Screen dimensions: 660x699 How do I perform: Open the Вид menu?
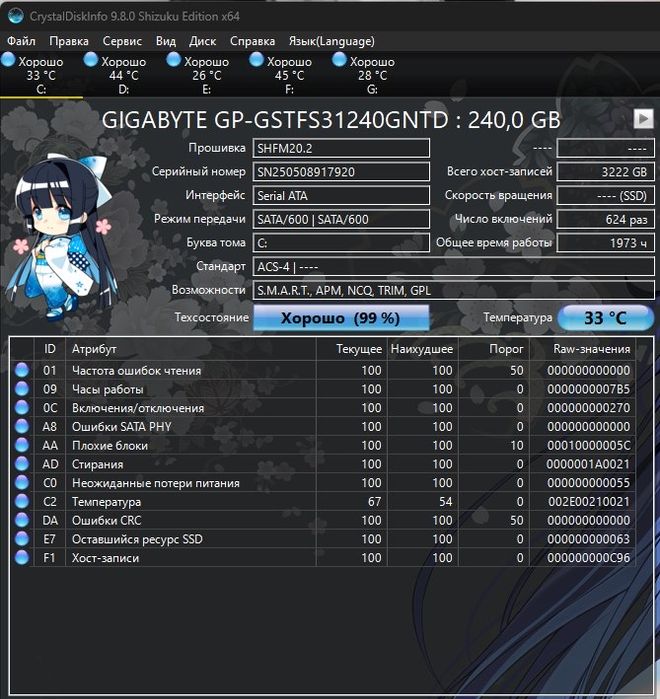pyautogui.click(x=166, y=41)
